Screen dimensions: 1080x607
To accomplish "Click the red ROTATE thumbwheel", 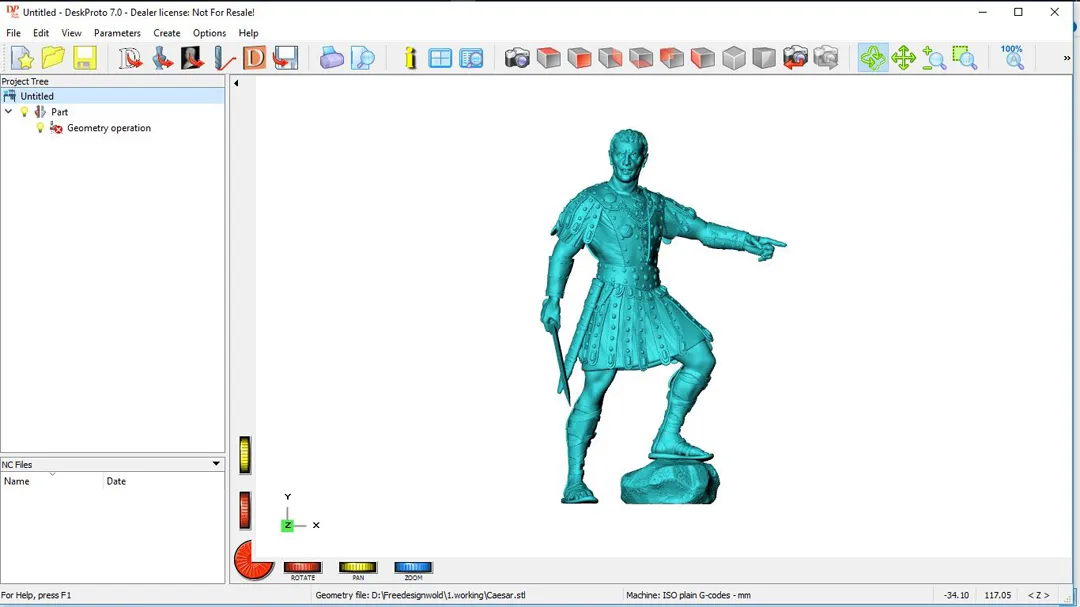I will point(302,567).
